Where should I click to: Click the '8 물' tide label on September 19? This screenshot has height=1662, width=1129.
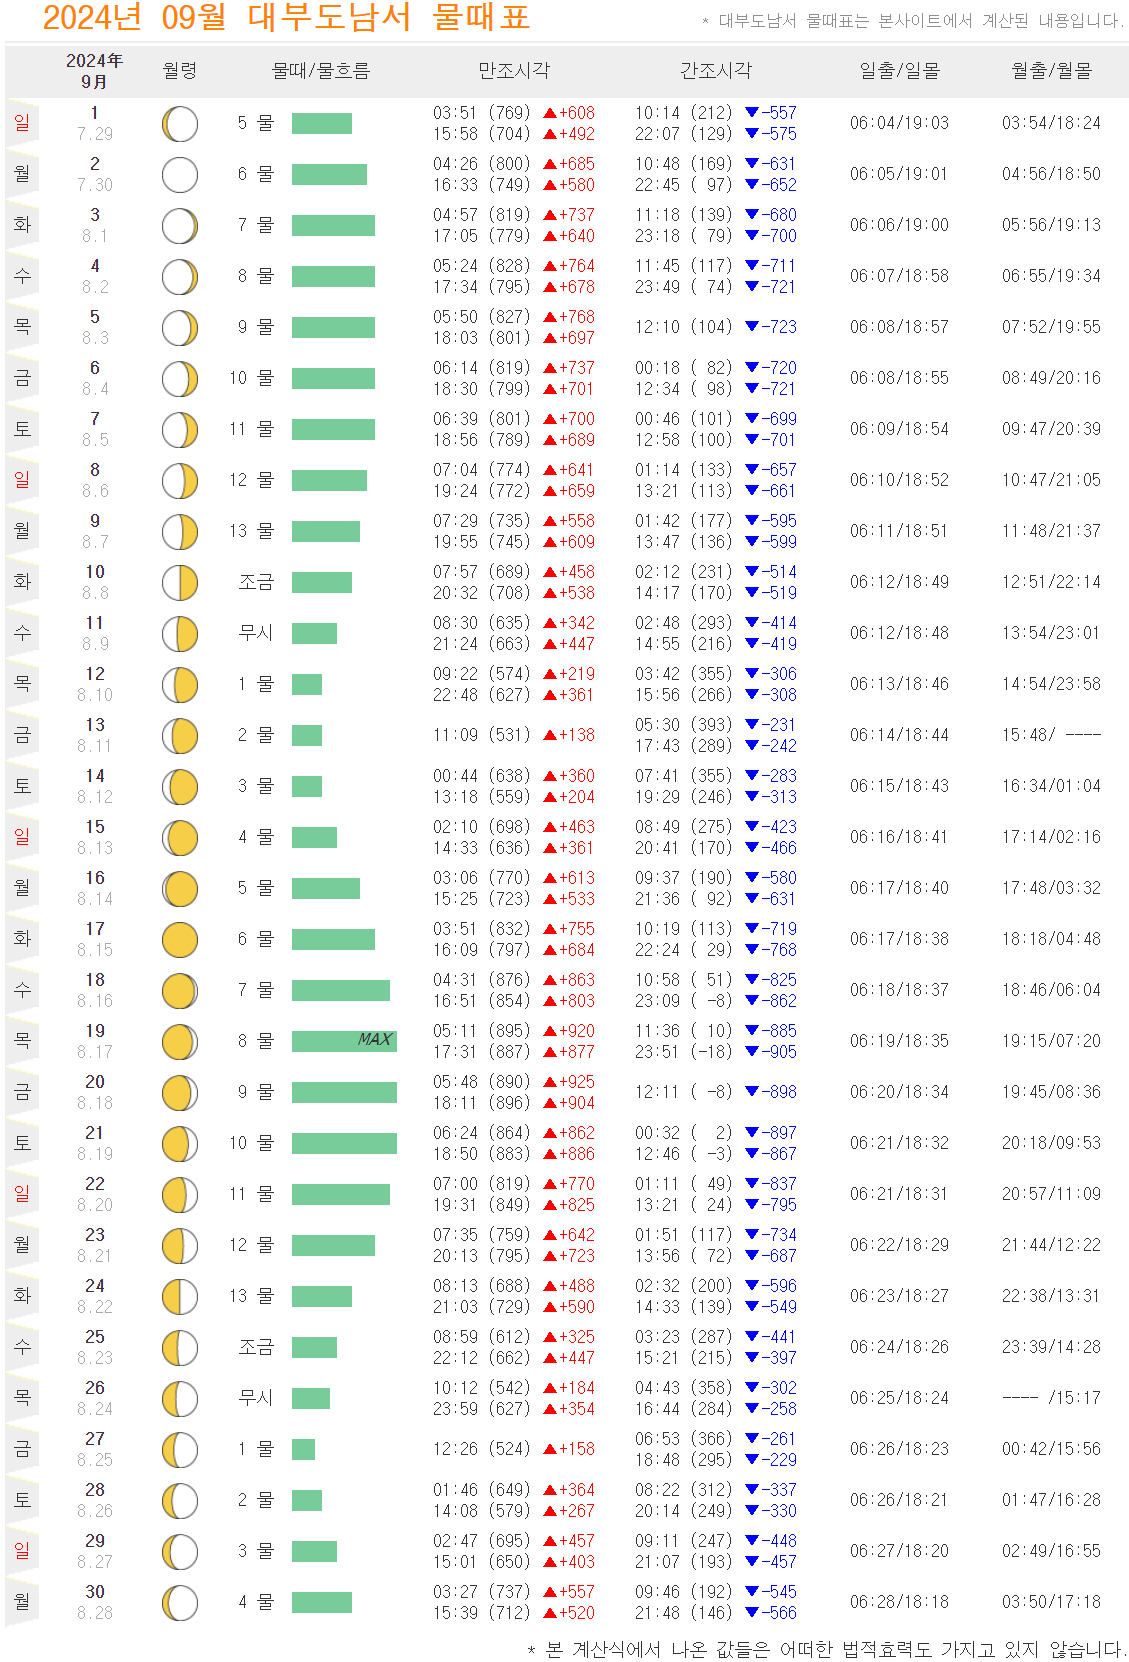(x=256, y=1041)
